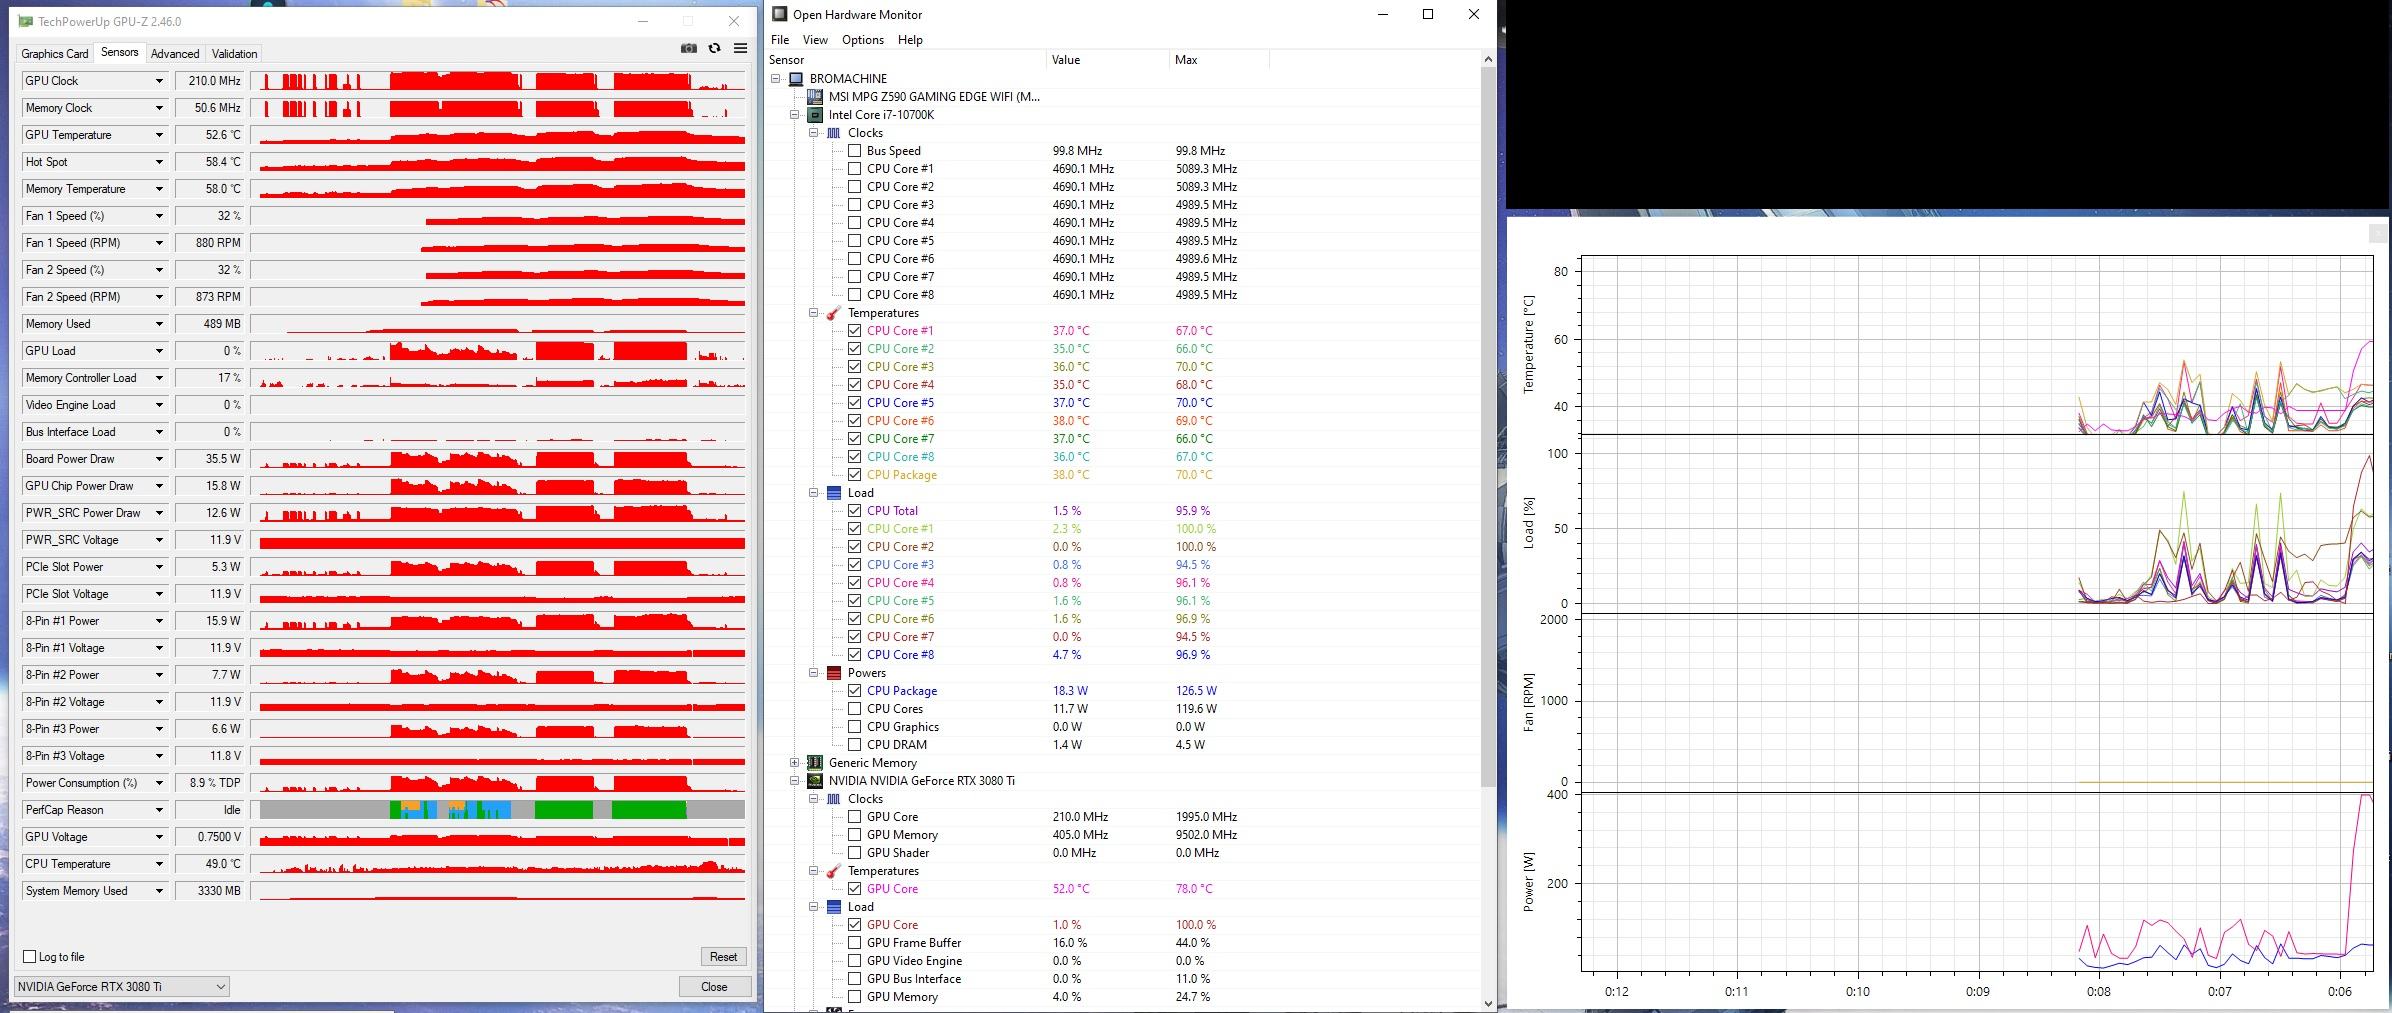Open the Board Power Draw dropdown
The height and width of the screenshot is (1013, 2392).
tap(158, 459)
